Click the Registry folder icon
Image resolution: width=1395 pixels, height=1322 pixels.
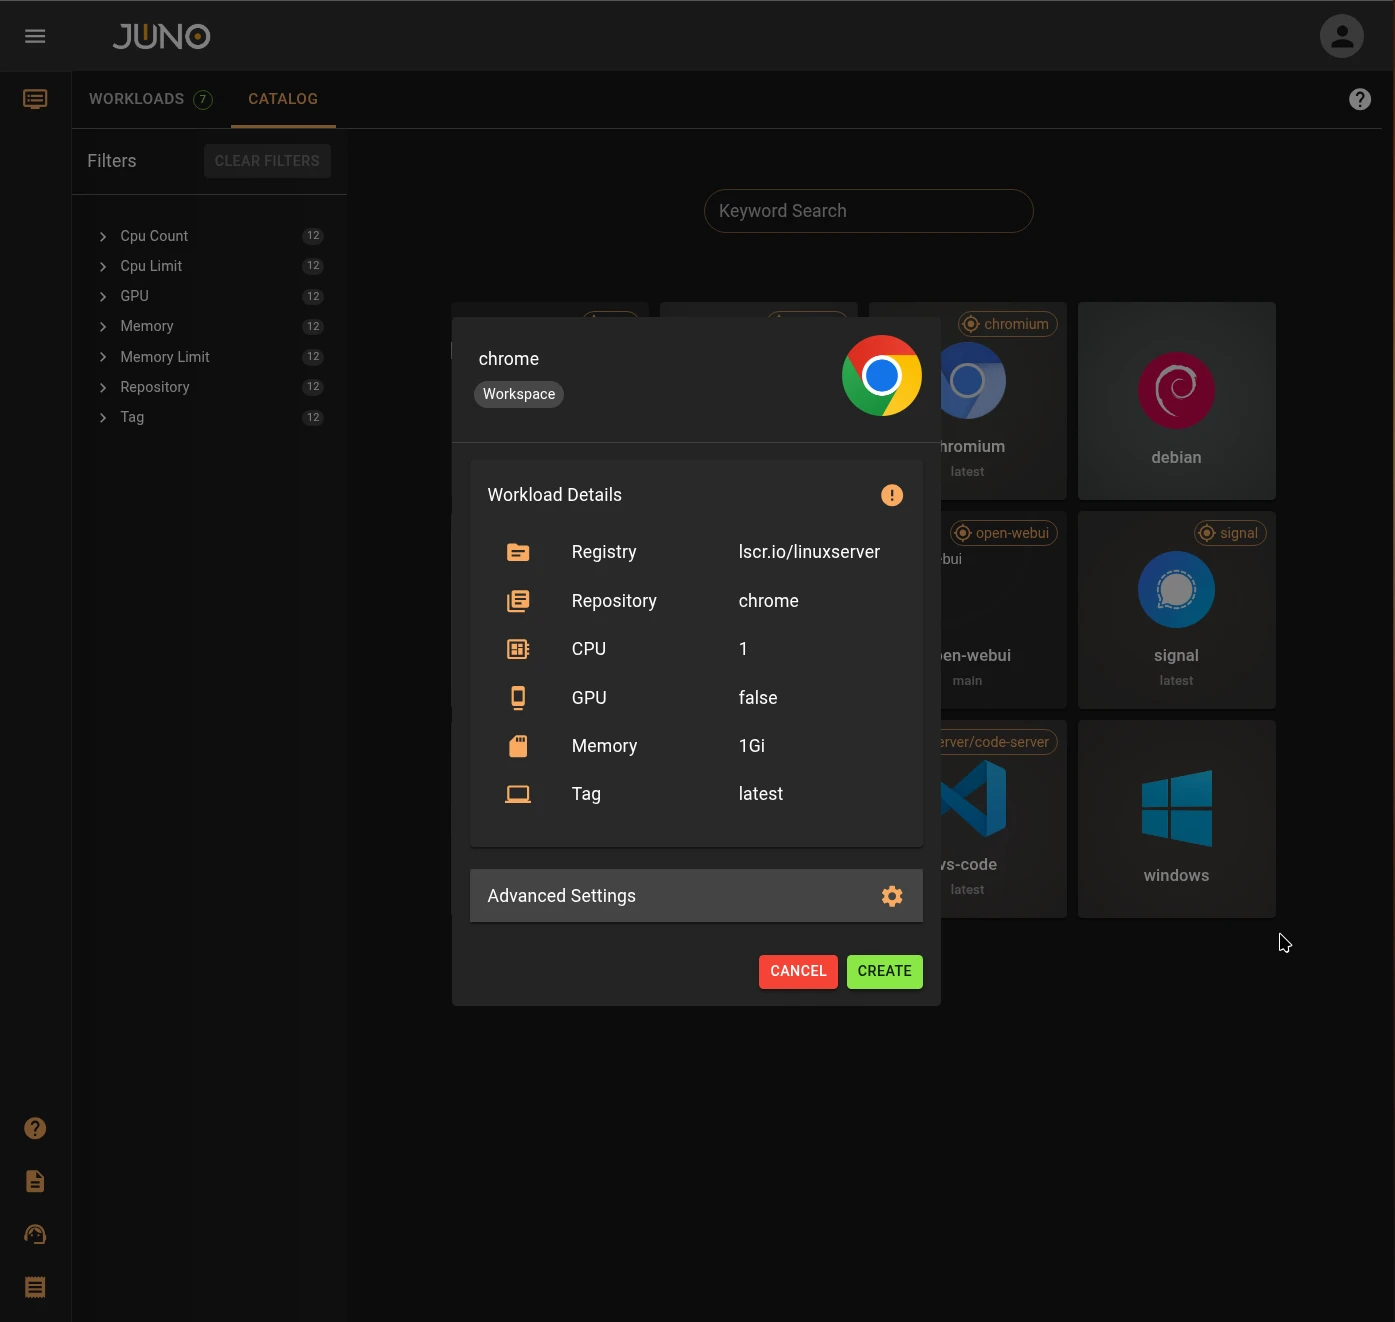[518, 552]
